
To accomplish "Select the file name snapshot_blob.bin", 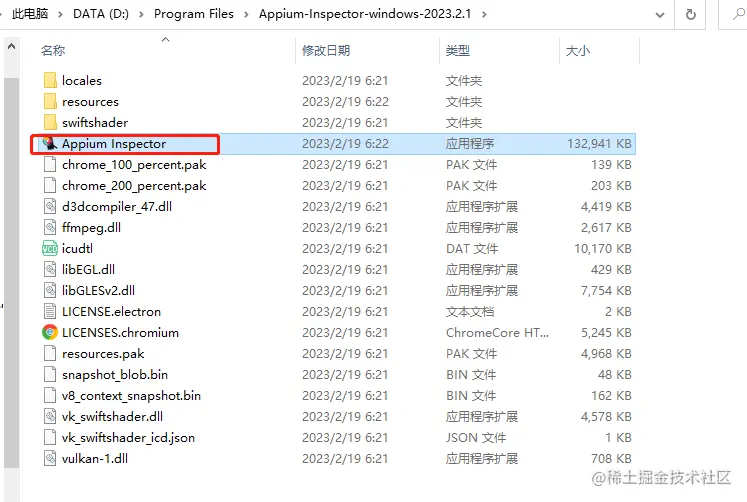I will click(x=115, y=374).
